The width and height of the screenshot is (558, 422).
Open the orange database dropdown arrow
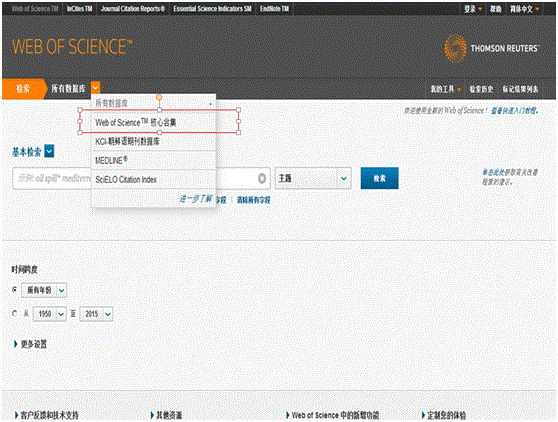(x=95, y=88)
